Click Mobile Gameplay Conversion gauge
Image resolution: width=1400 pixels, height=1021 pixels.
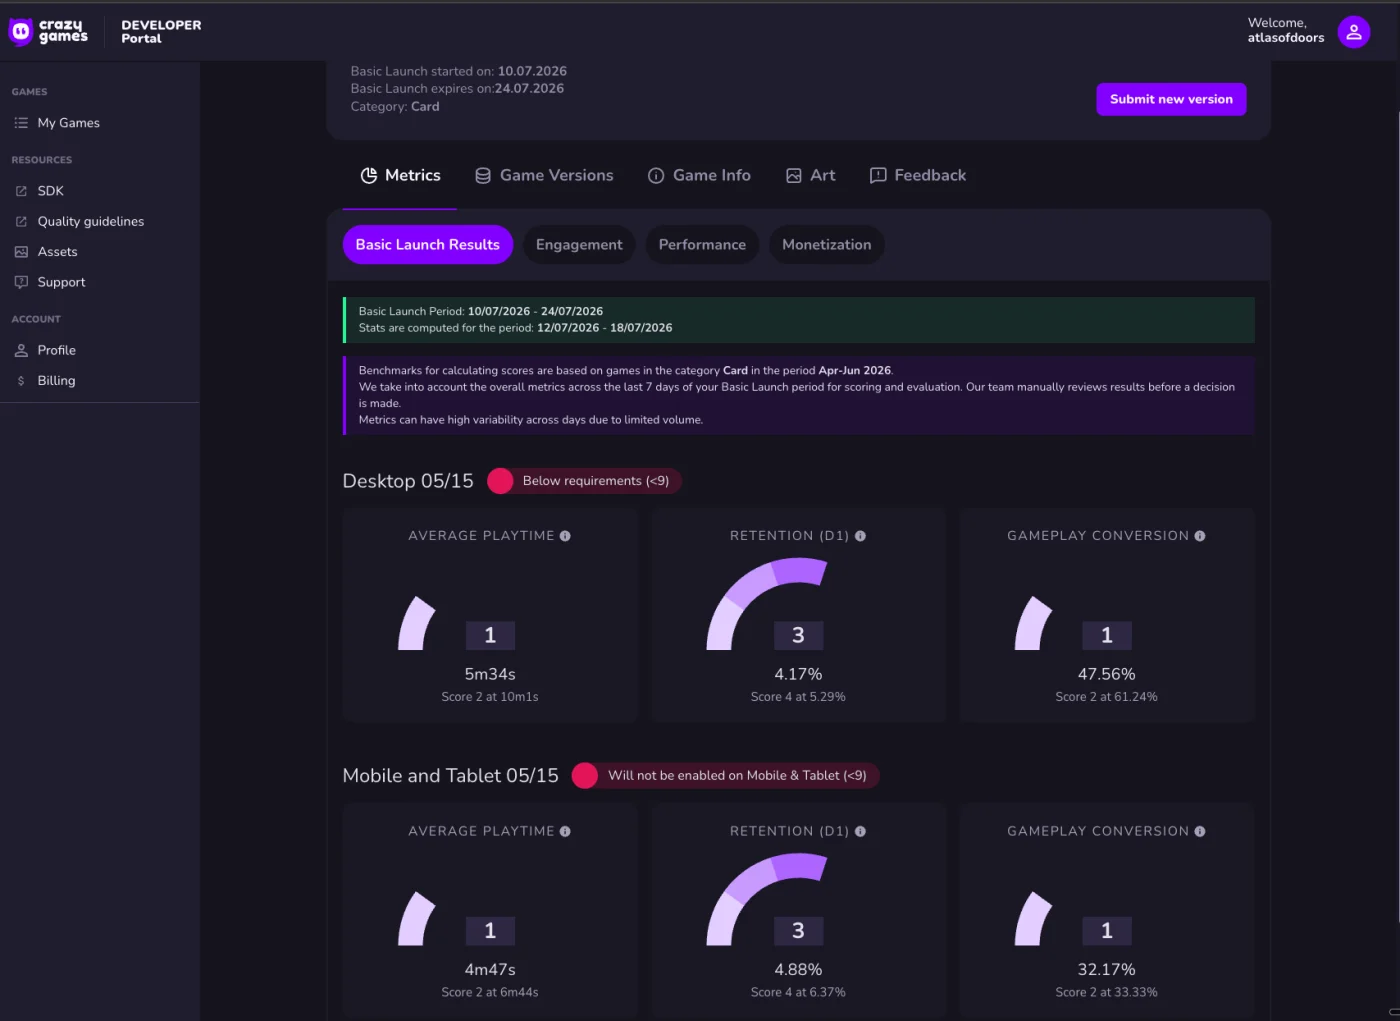coord(1034,919)
